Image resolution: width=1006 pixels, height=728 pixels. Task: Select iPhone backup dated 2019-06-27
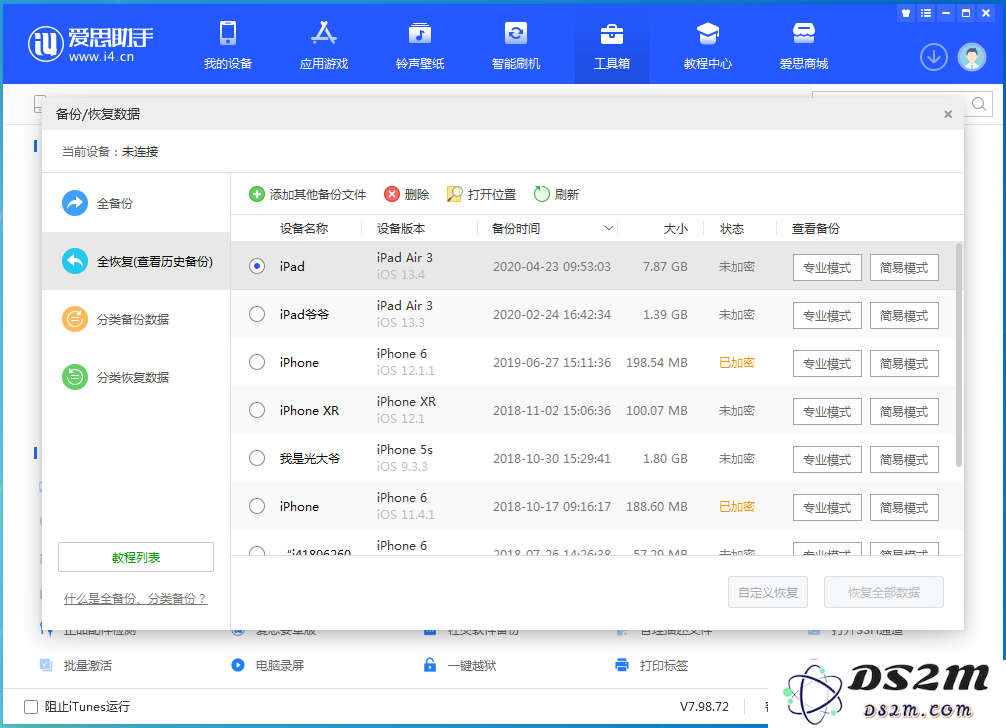(257, 362)
